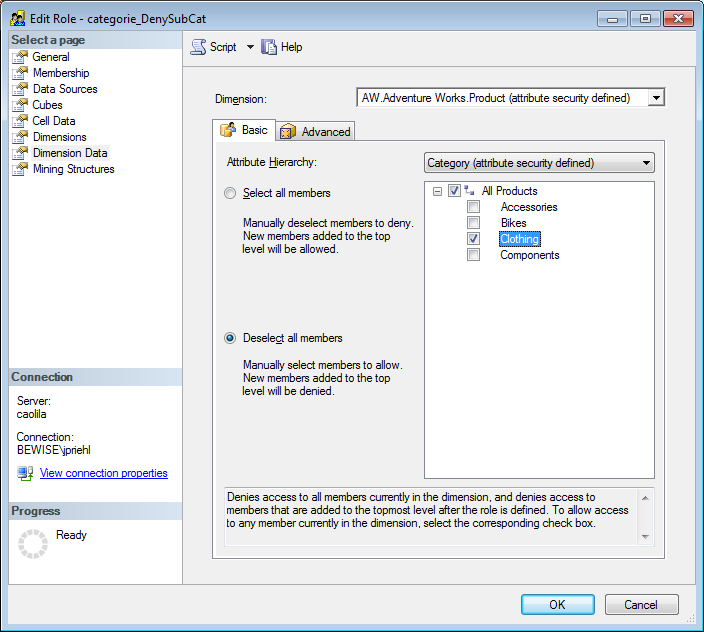
Task: Check the Accessories member checkbox
Action: point(474,207)
